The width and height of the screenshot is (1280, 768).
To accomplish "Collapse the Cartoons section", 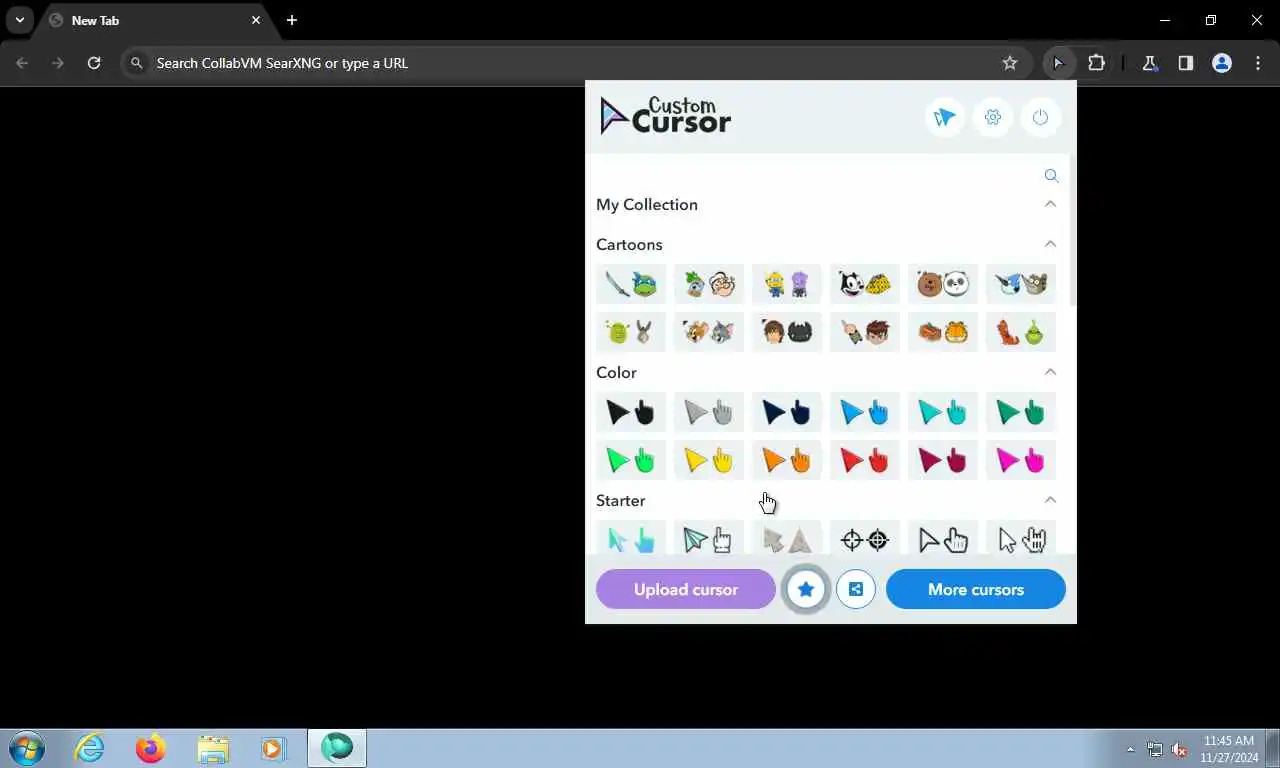I will click(x=1050, y=244).
